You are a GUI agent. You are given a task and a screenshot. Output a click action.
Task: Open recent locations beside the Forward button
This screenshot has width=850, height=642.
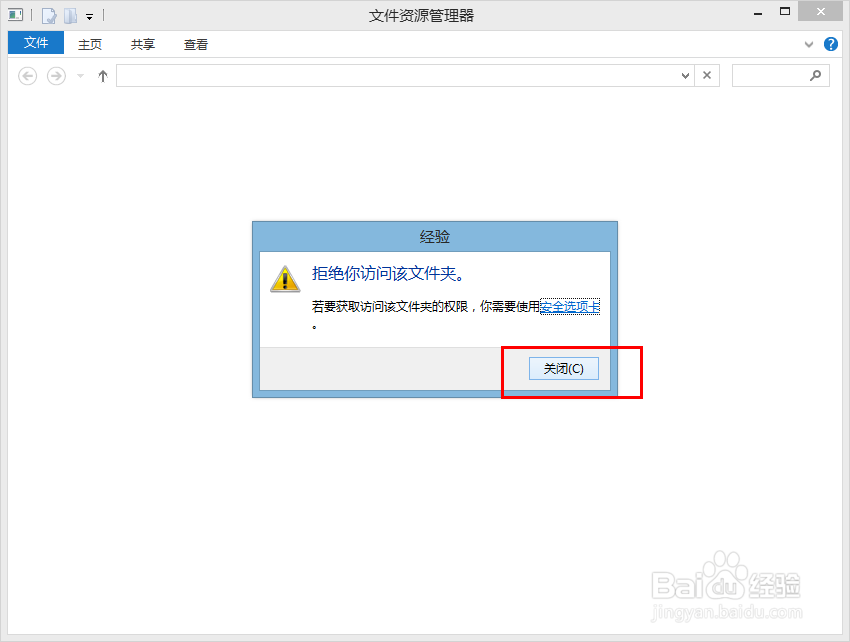(78, 75)
